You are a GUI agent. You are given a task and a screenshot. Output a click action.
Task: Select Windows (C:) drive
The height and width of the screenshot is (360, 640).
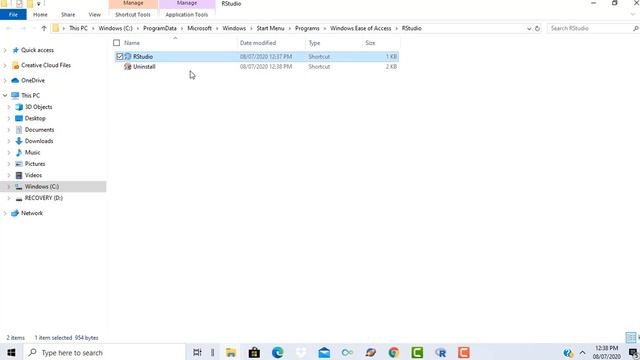pos(42,187)
